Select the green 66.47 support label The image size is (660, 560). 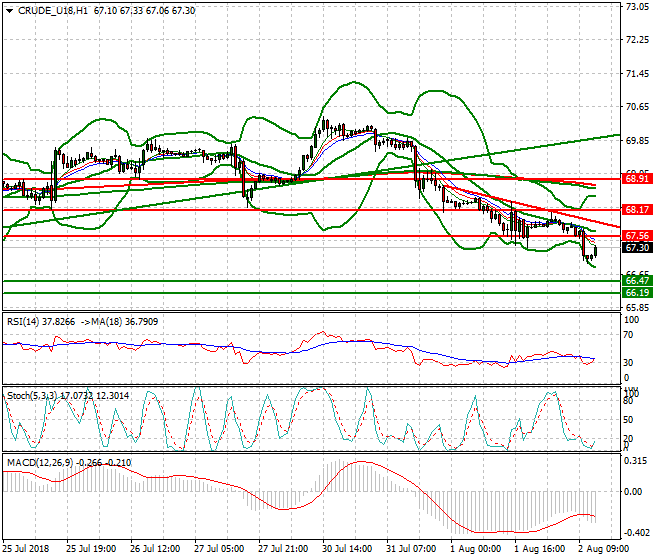[x=637, y=281]
